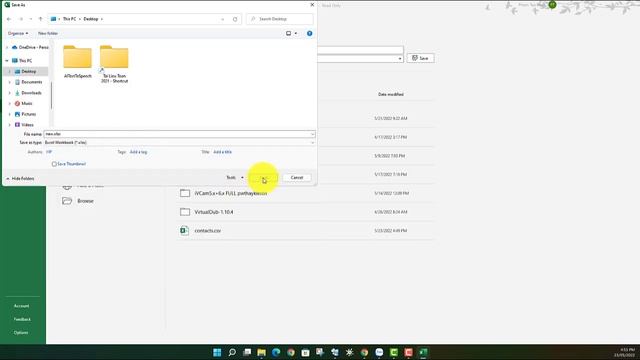Select the Tai Lieu Toan 2021 shortcut folder

click(114, 64)
